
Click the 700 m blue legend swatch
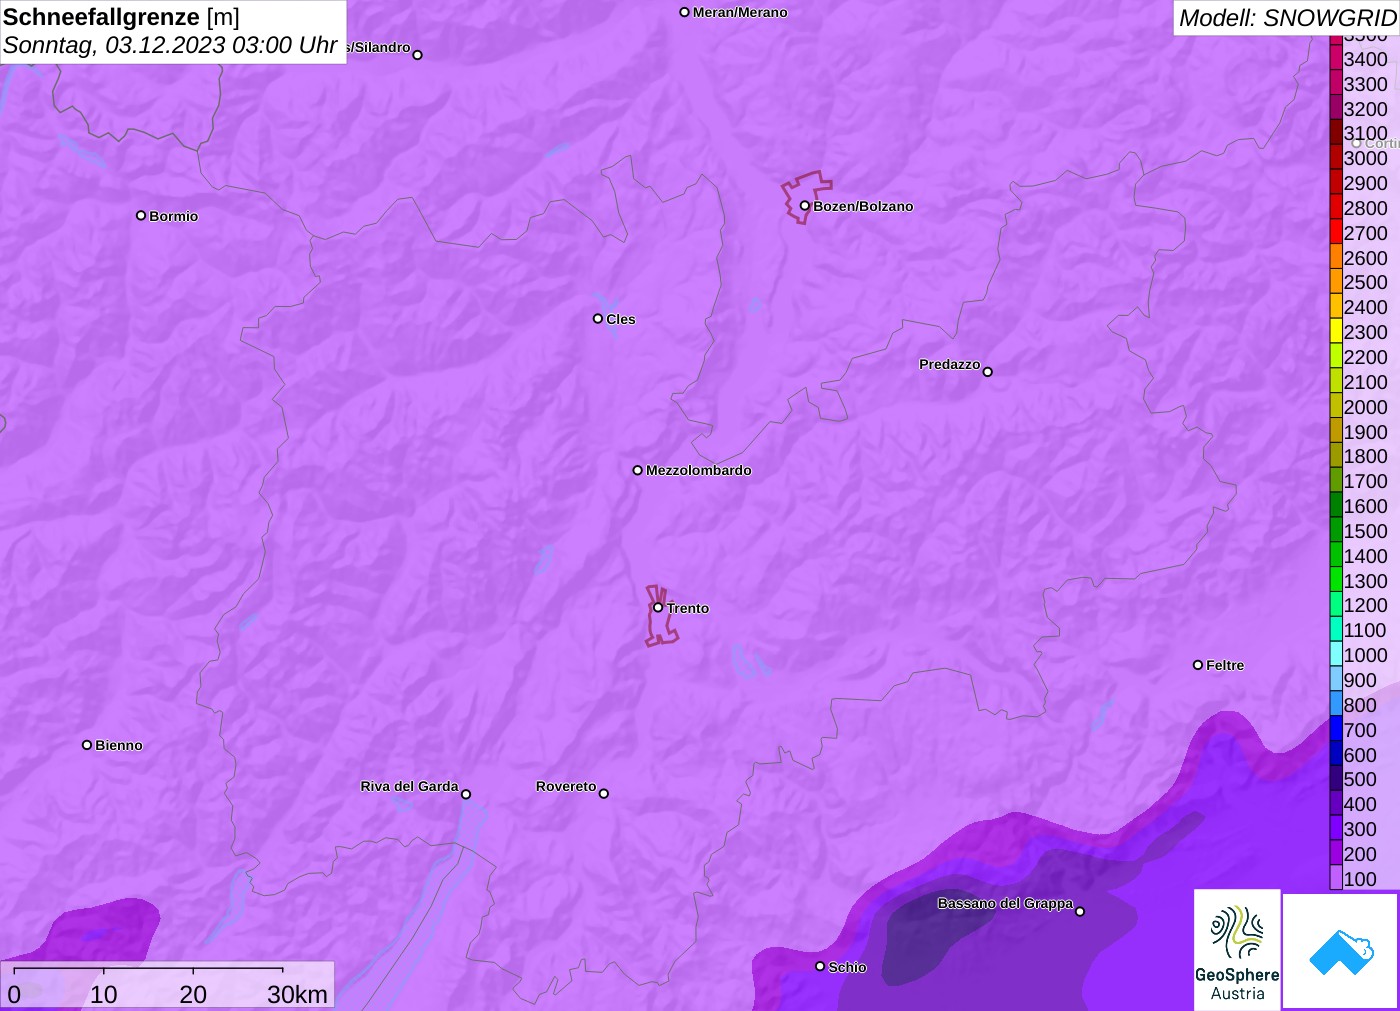[x=1335, y=729]
